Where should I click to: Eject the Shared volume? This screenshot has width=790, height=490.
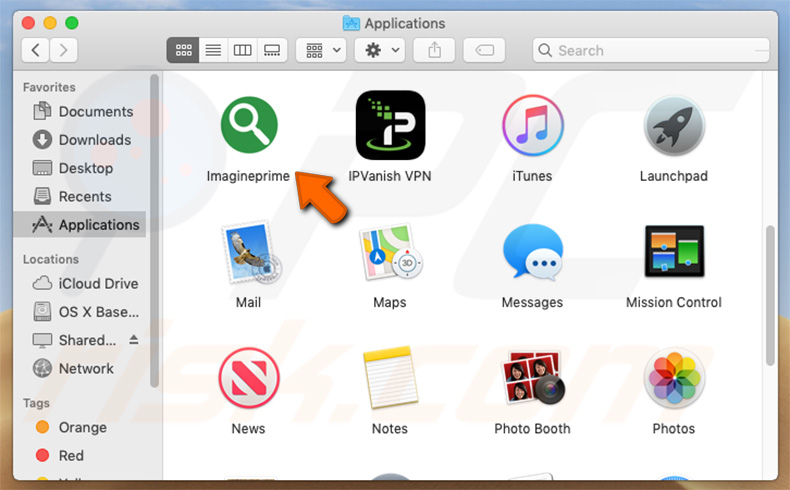pos(134,339)
